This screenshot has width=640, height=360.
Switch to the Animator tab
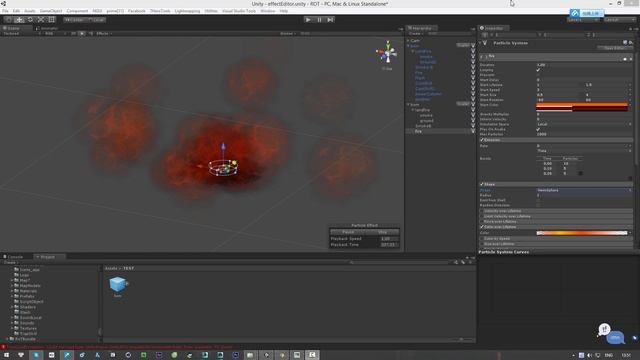point(48,28)
